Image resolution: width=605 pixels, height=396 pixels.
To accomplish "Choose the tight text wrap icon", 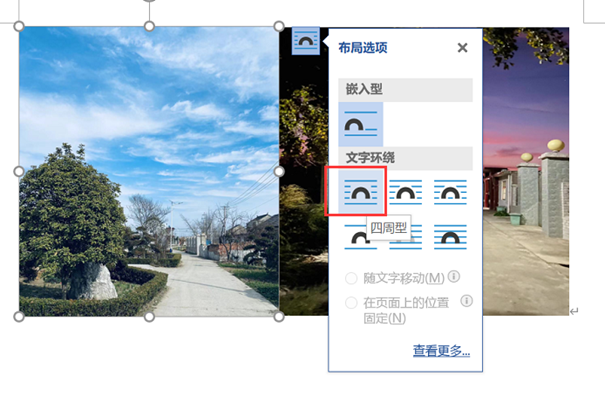I will pyautogui.click(x=406, y=192).
